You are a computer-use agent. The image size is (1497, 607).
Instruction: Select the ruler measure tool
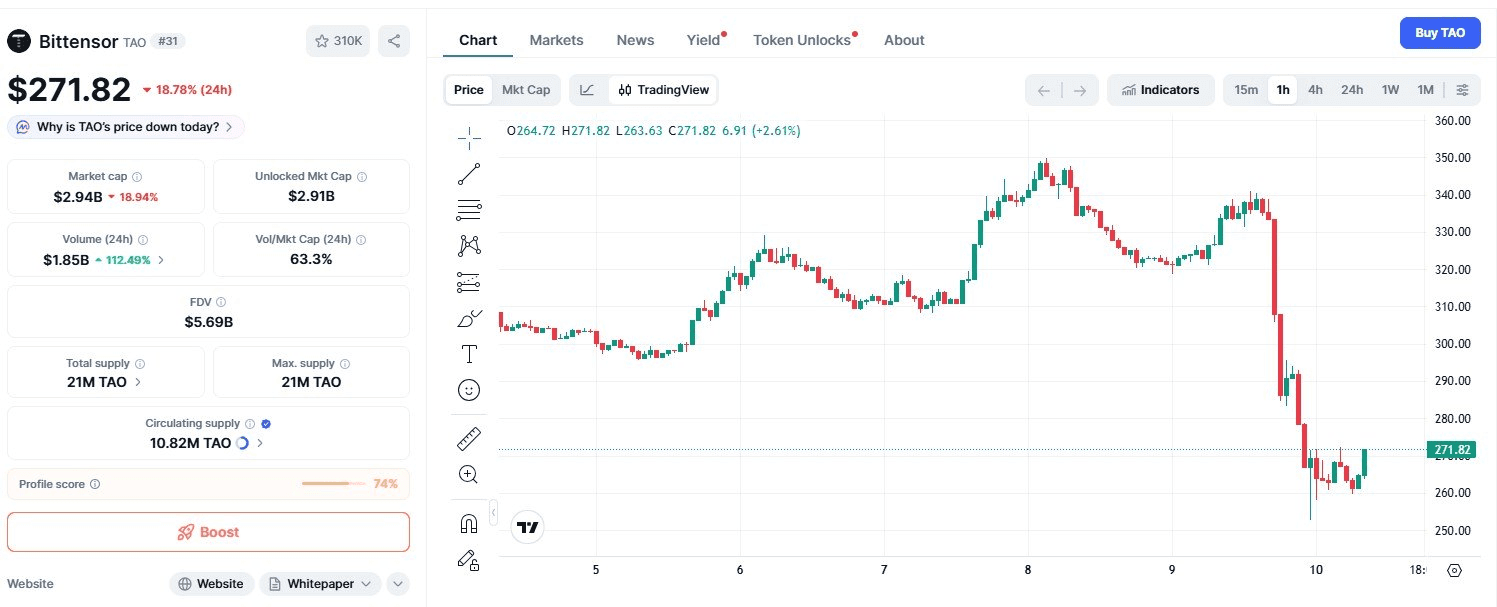pos(468,438)
